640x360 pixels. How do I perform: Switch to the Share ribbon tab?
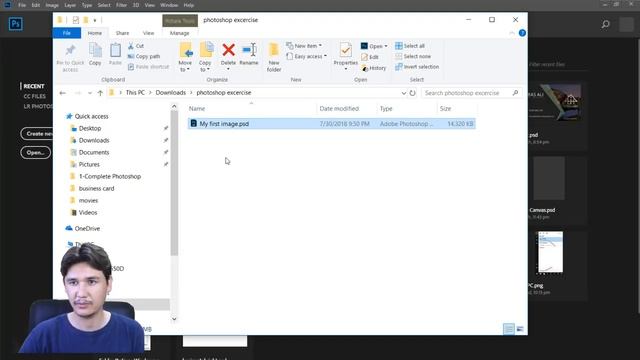pos(122,33)
